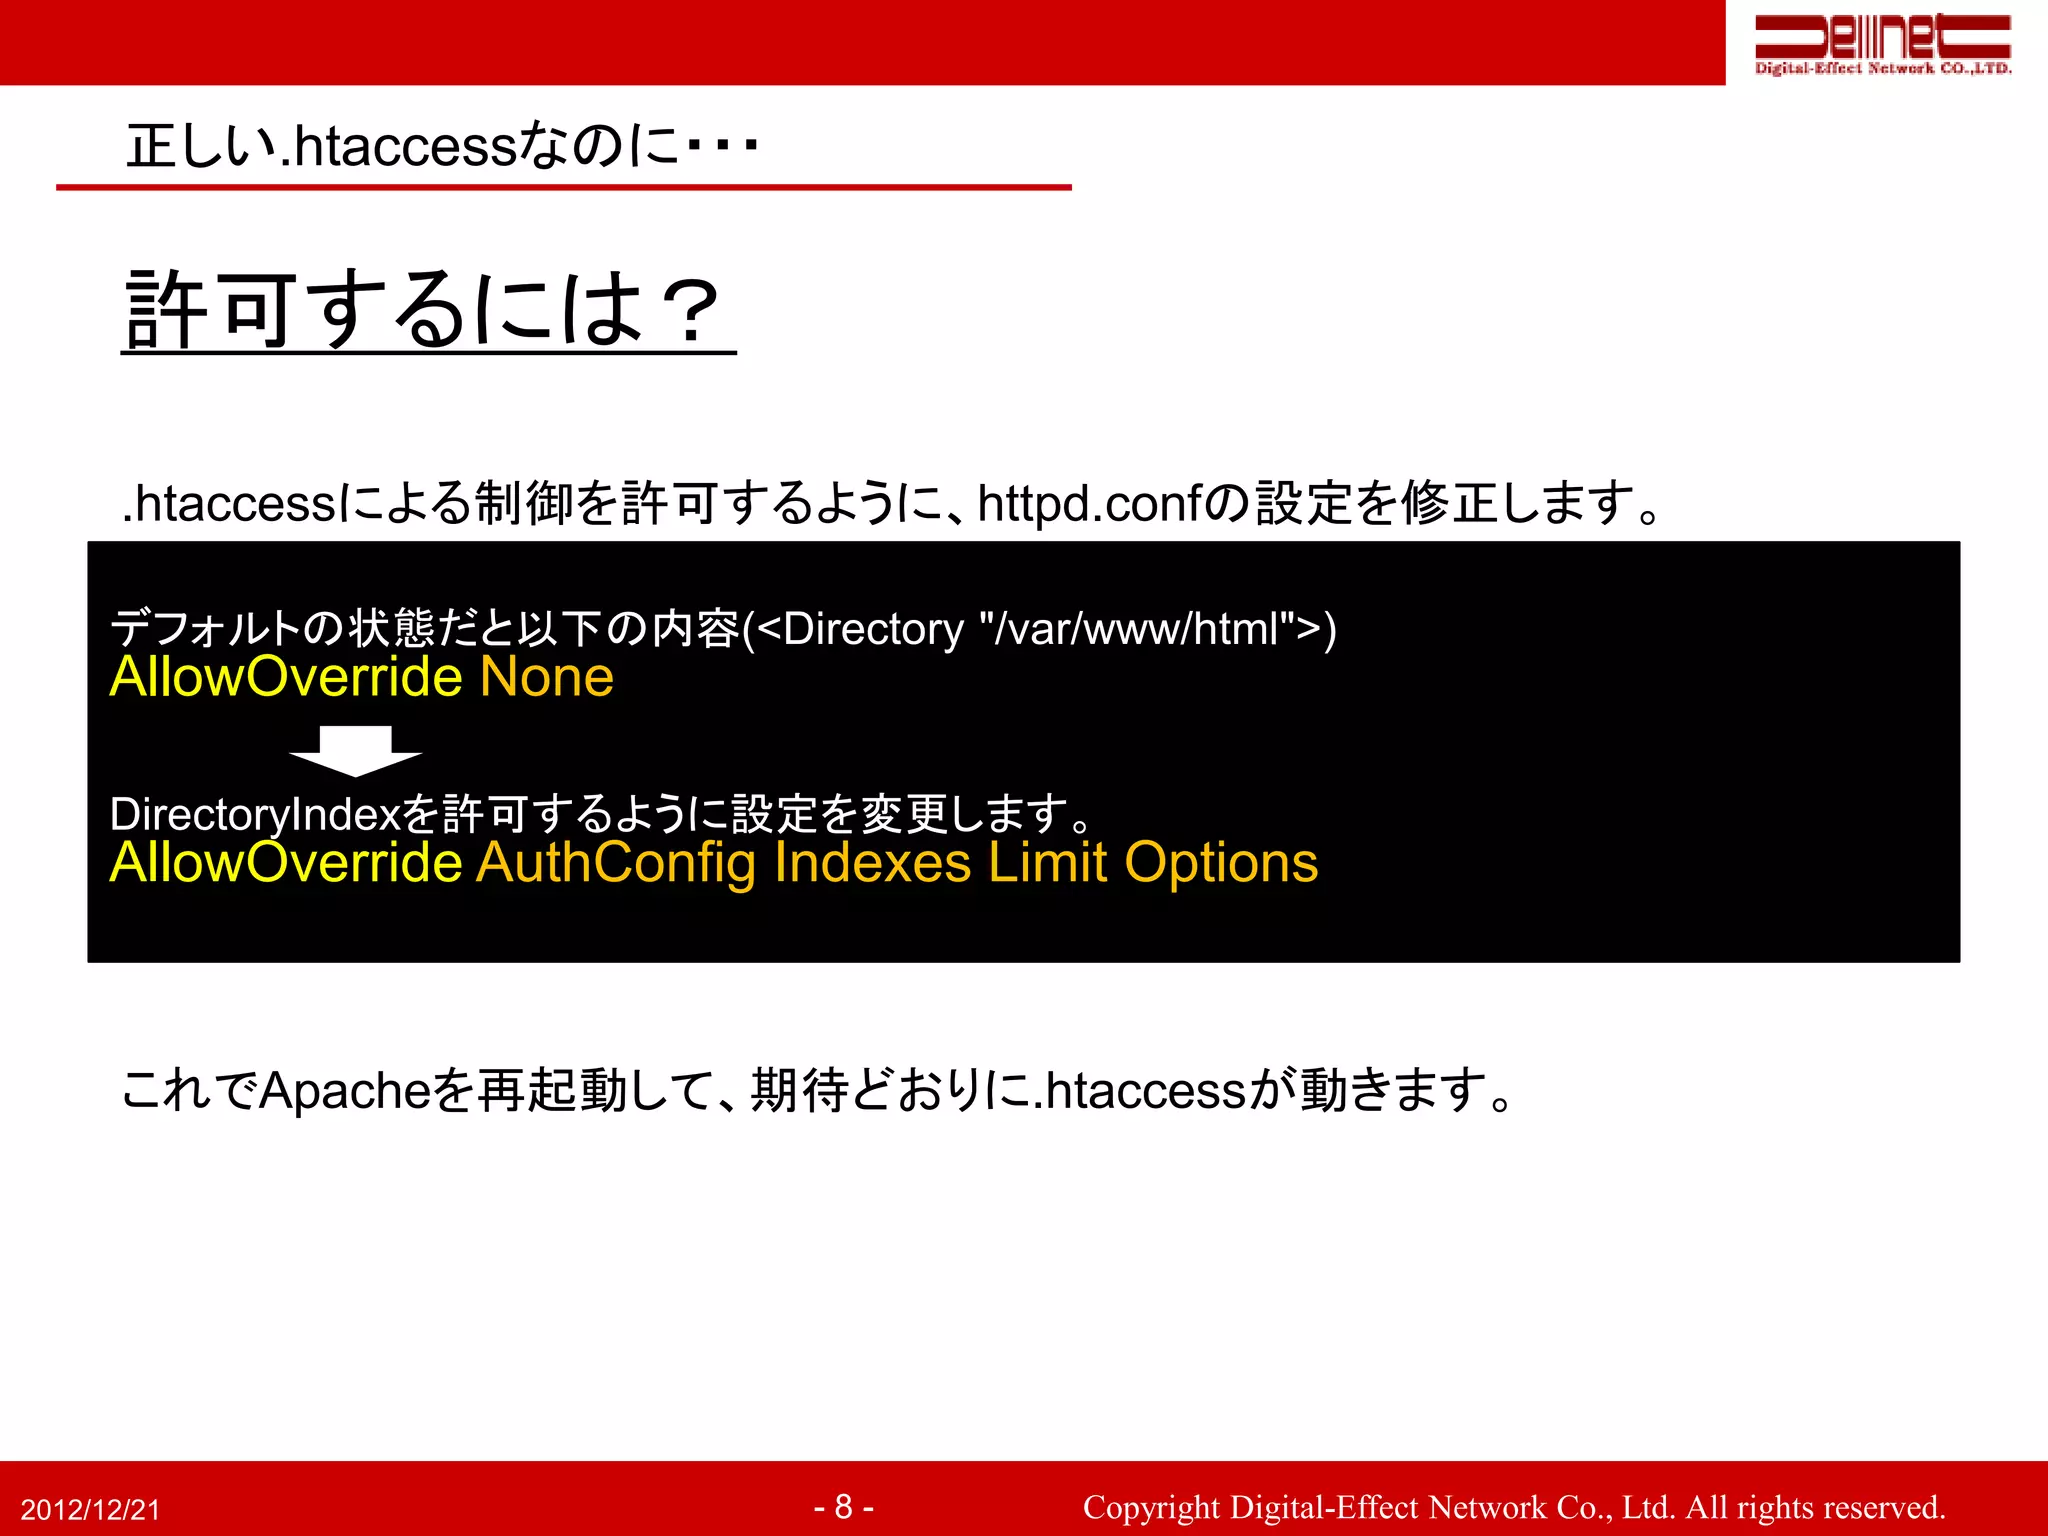Image resolution: width=2048 pixels, height=1536 pixels.
Task: Select 'AllowOverride AuthConfig Indexes Limit Options' line
Action: pyautogui.click(x=714, y=862)
